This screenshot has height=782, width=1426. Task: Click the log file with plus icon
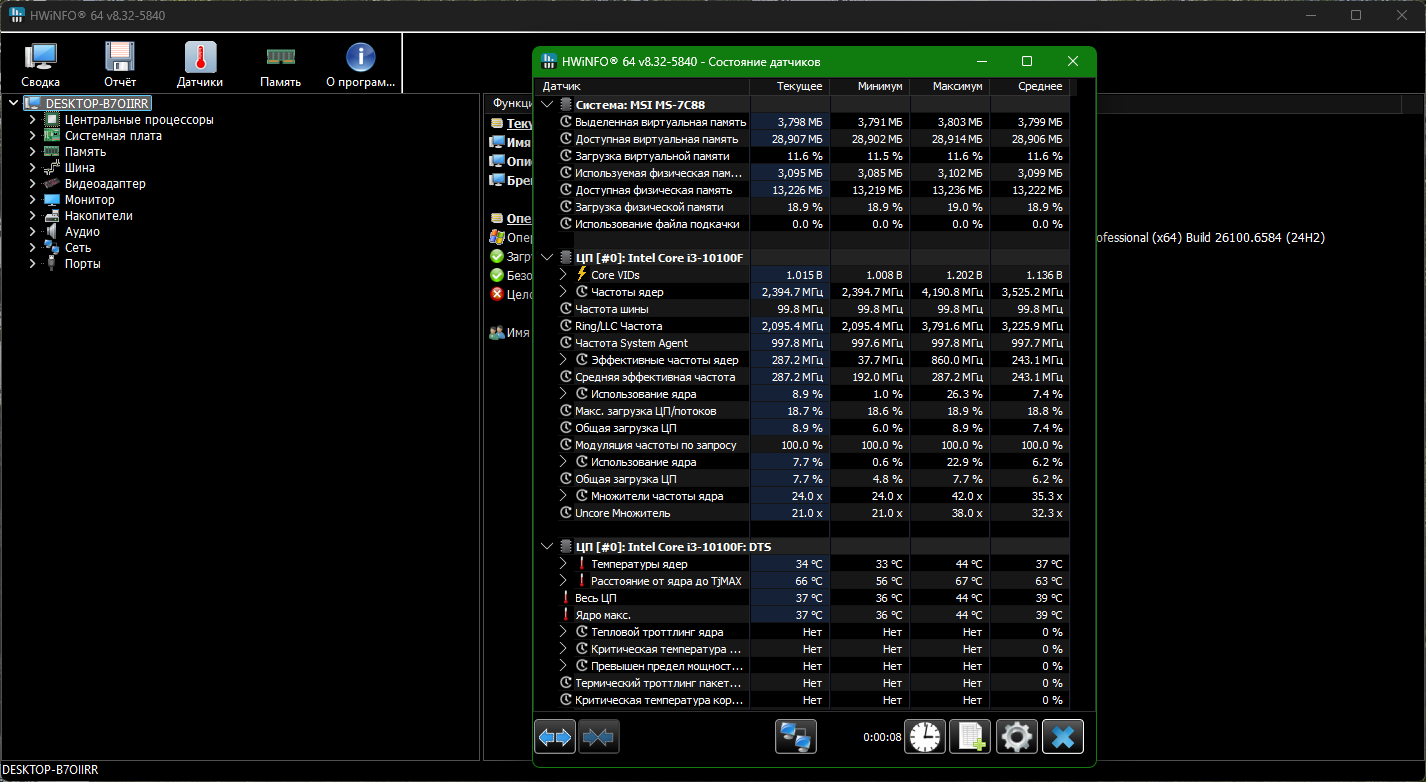(x=970, y=737)
